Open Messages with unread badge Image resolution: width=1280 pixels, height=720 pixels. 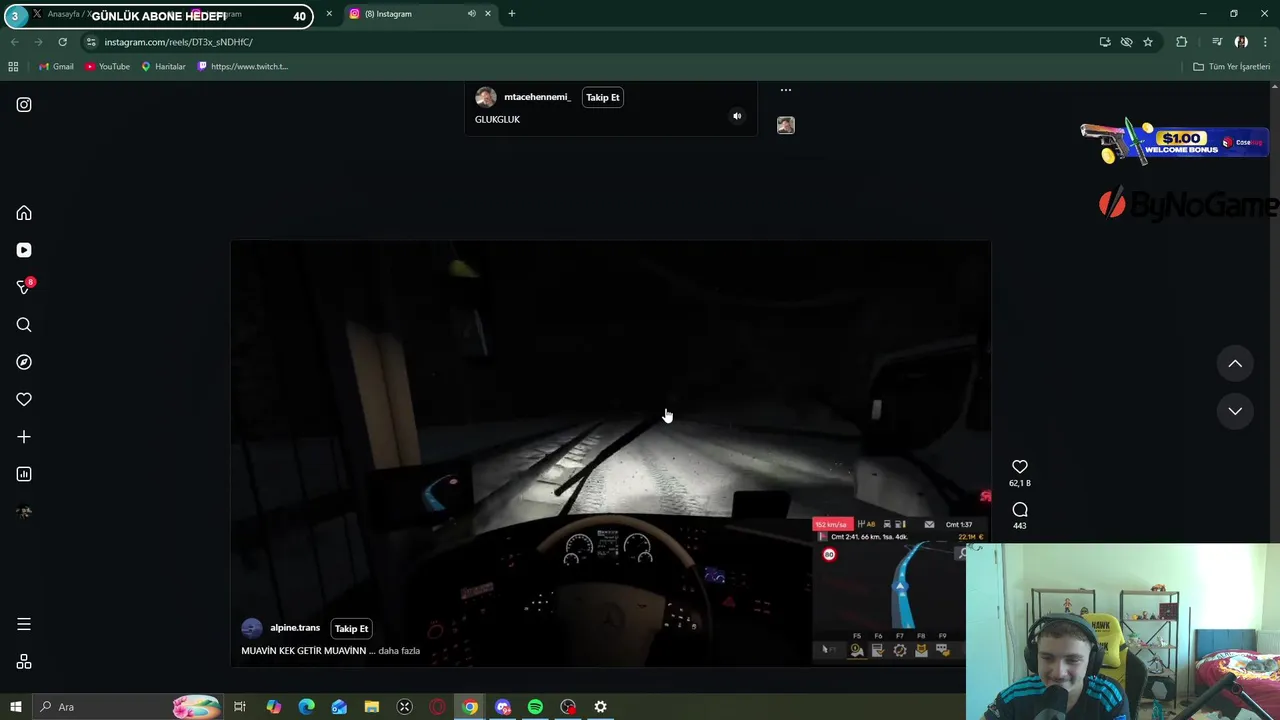coord(25,287)
